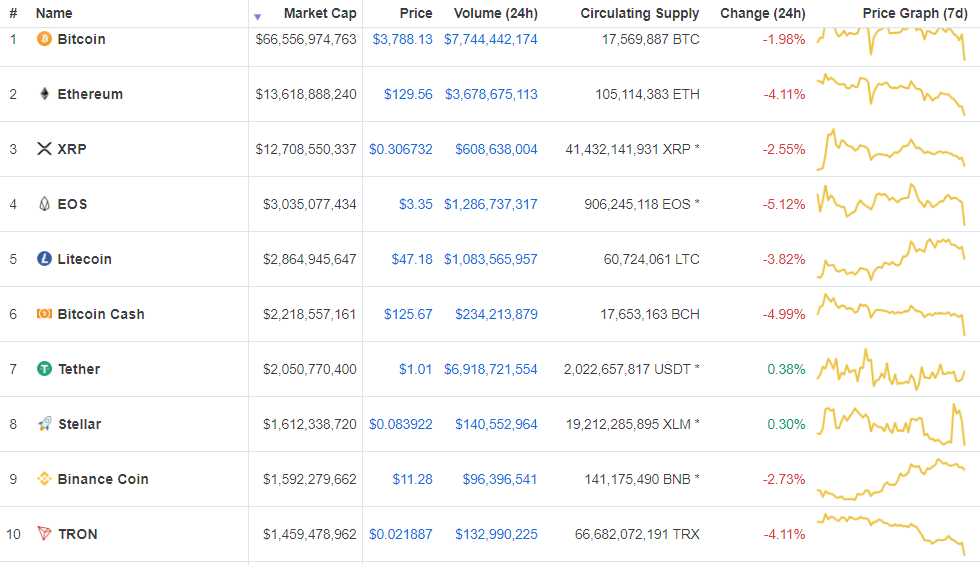Screen dimensions: 980x565
Task: Open the Bitcoin Cash name link
Action: [101, 314]
